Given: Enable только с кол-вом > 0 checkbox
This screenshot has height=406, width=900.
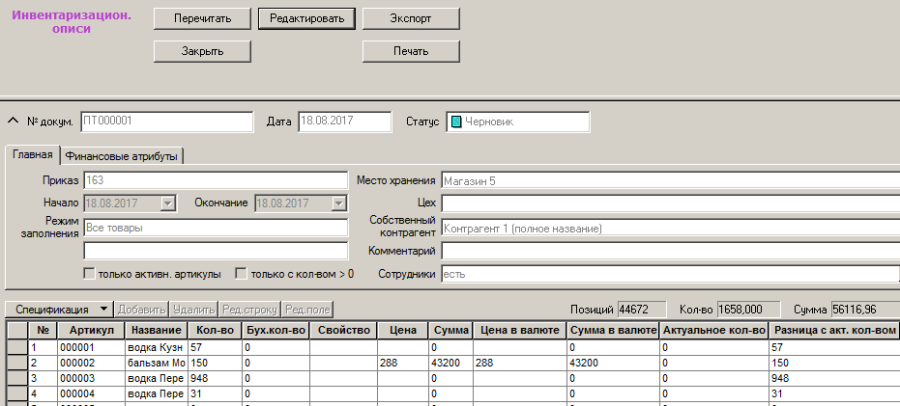Looking at the screenshot, I should [241, 274].
